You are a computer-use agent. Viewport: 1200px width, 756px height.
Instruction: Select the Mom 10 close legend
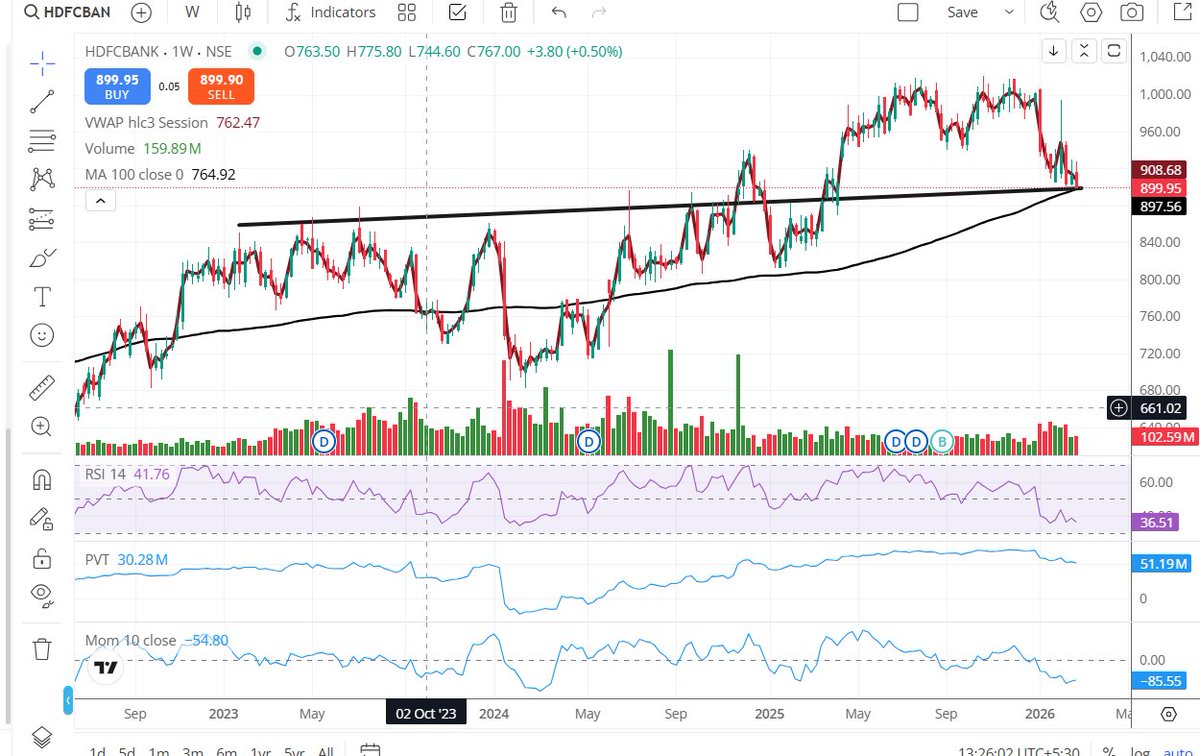[x=130, y=640]
